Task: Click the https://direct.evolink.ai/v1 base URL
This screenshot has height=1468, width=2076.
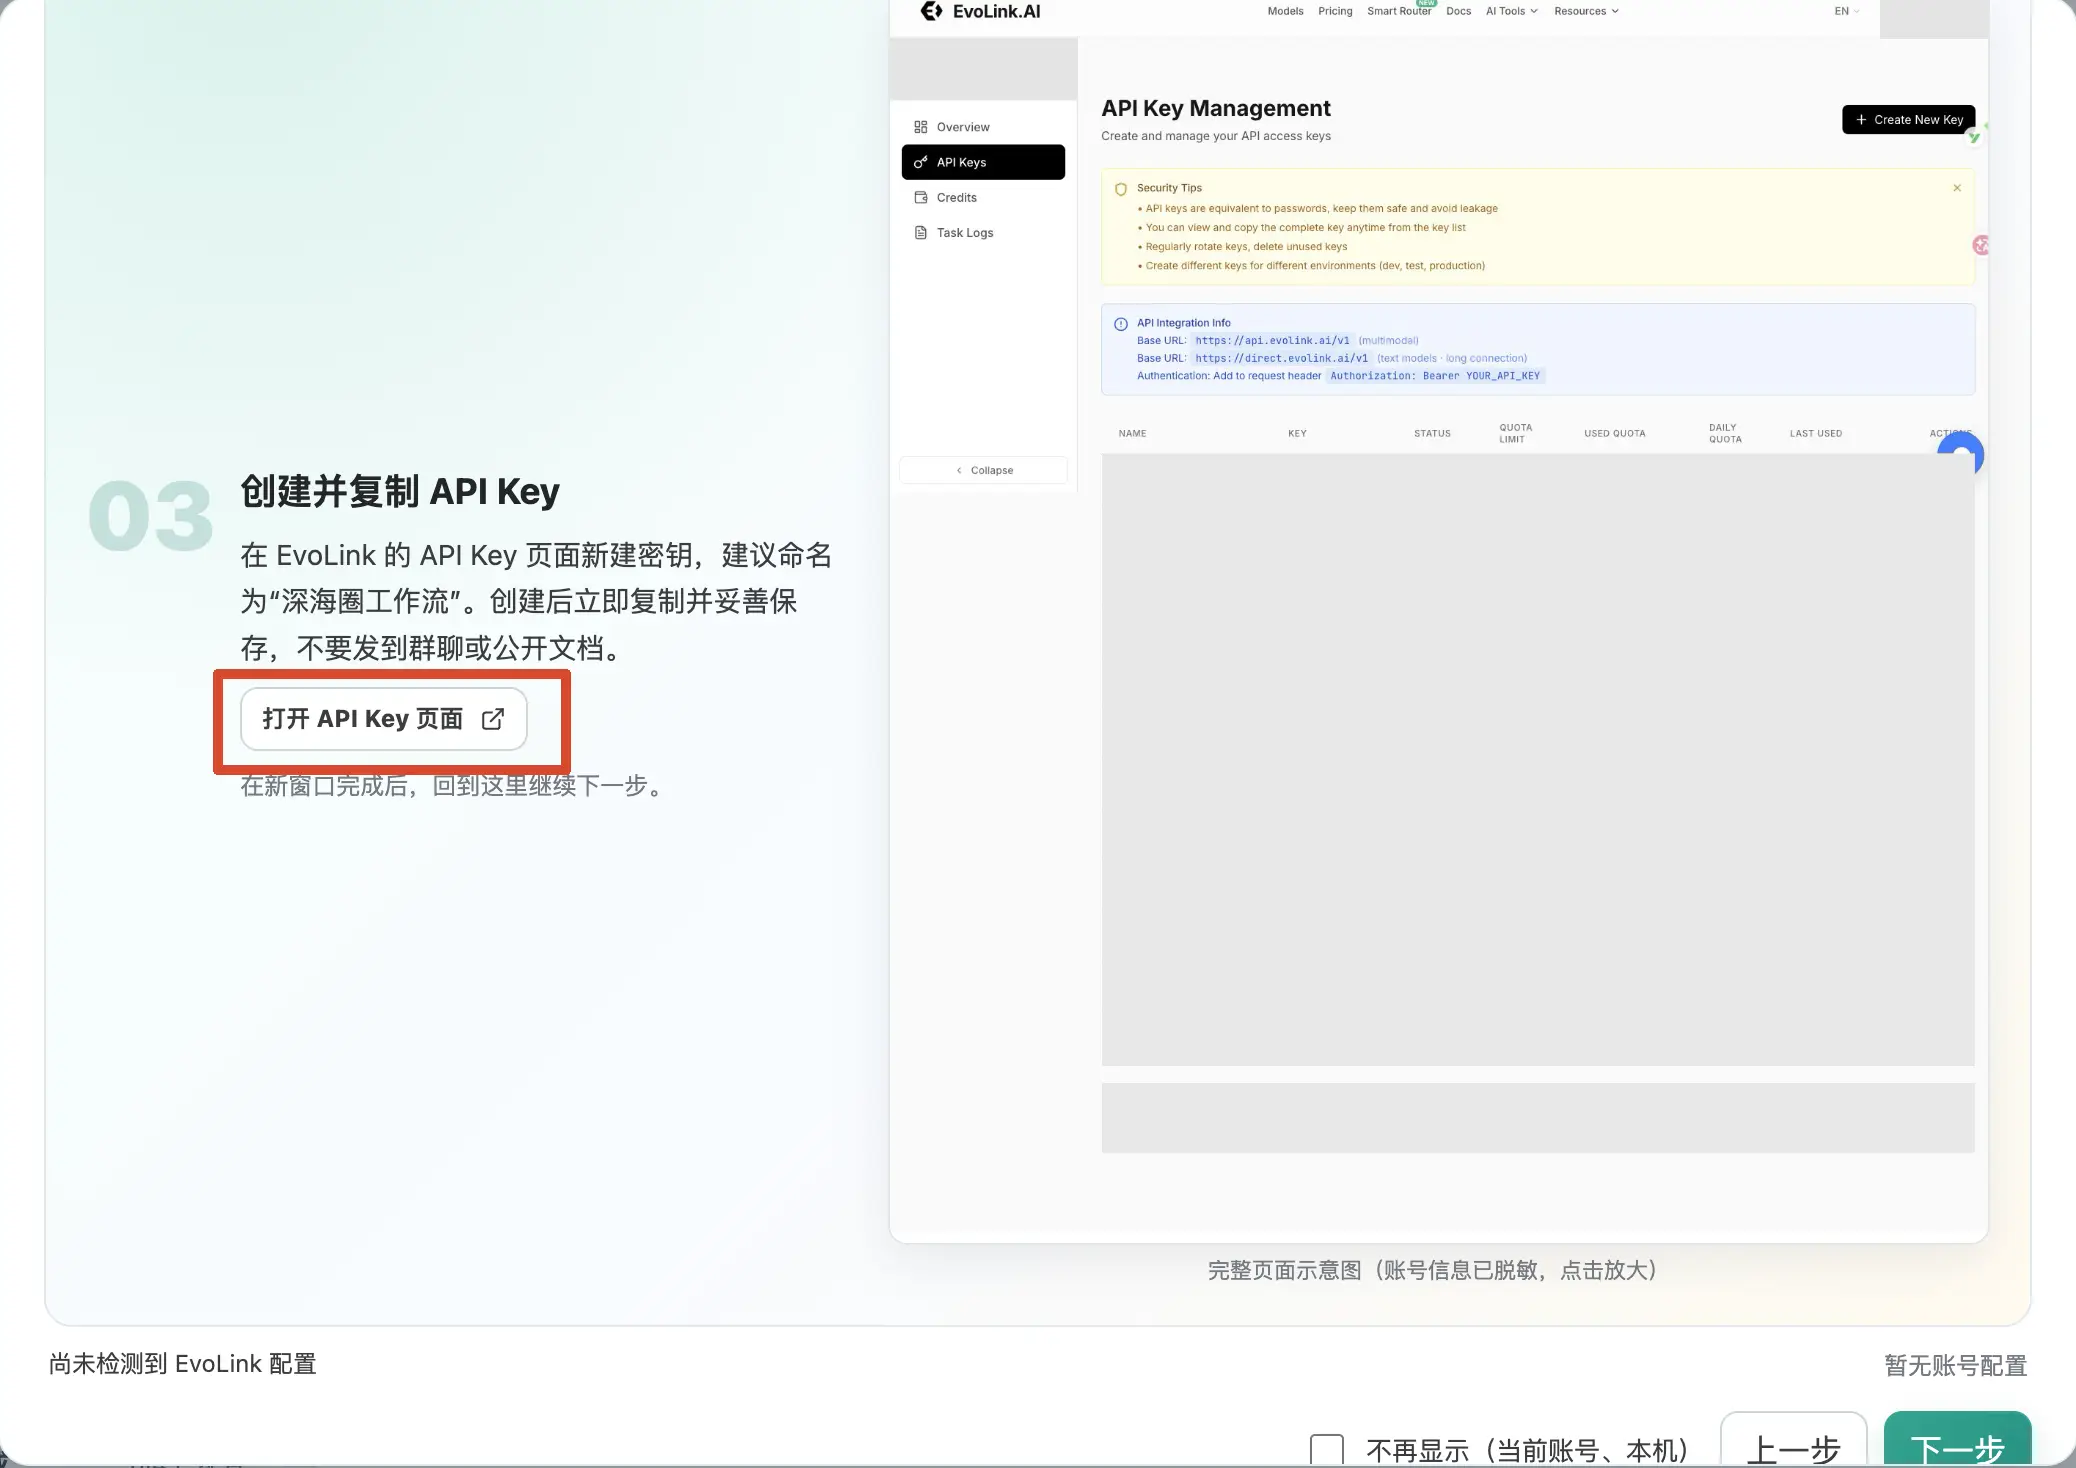Action: pos(1281,358)
